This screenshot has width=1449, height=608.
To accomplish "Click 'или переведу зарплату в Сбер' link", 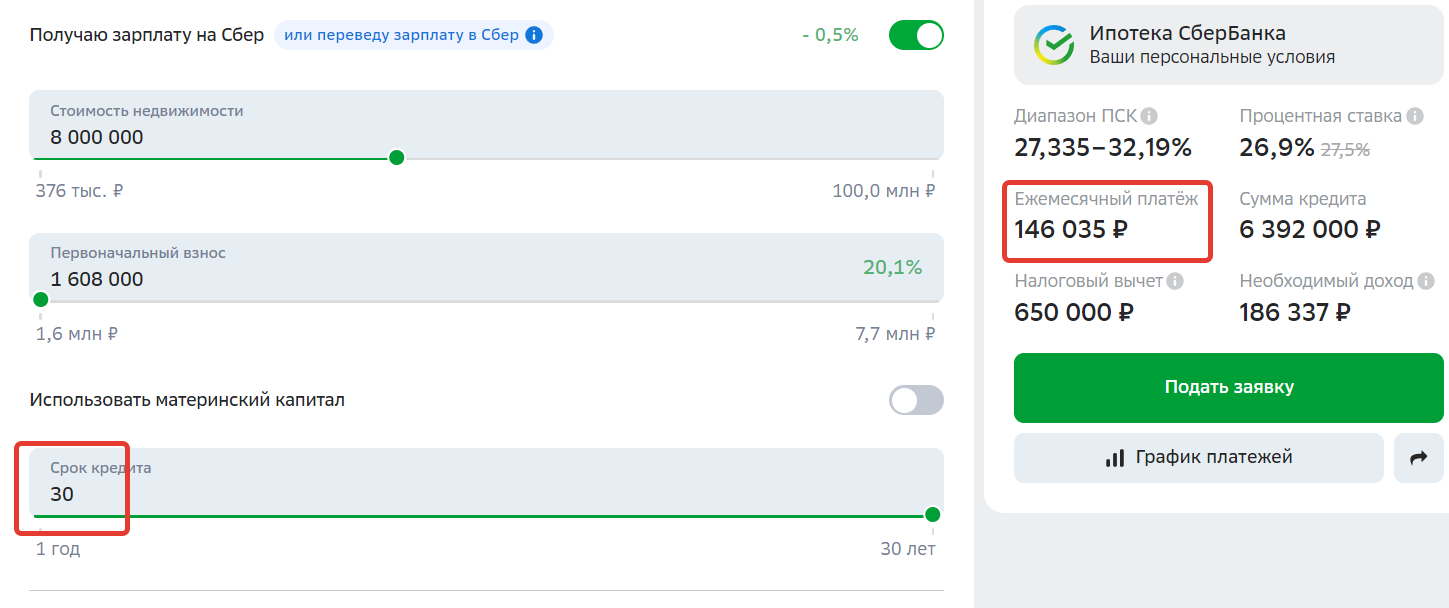I will (401, 35).
